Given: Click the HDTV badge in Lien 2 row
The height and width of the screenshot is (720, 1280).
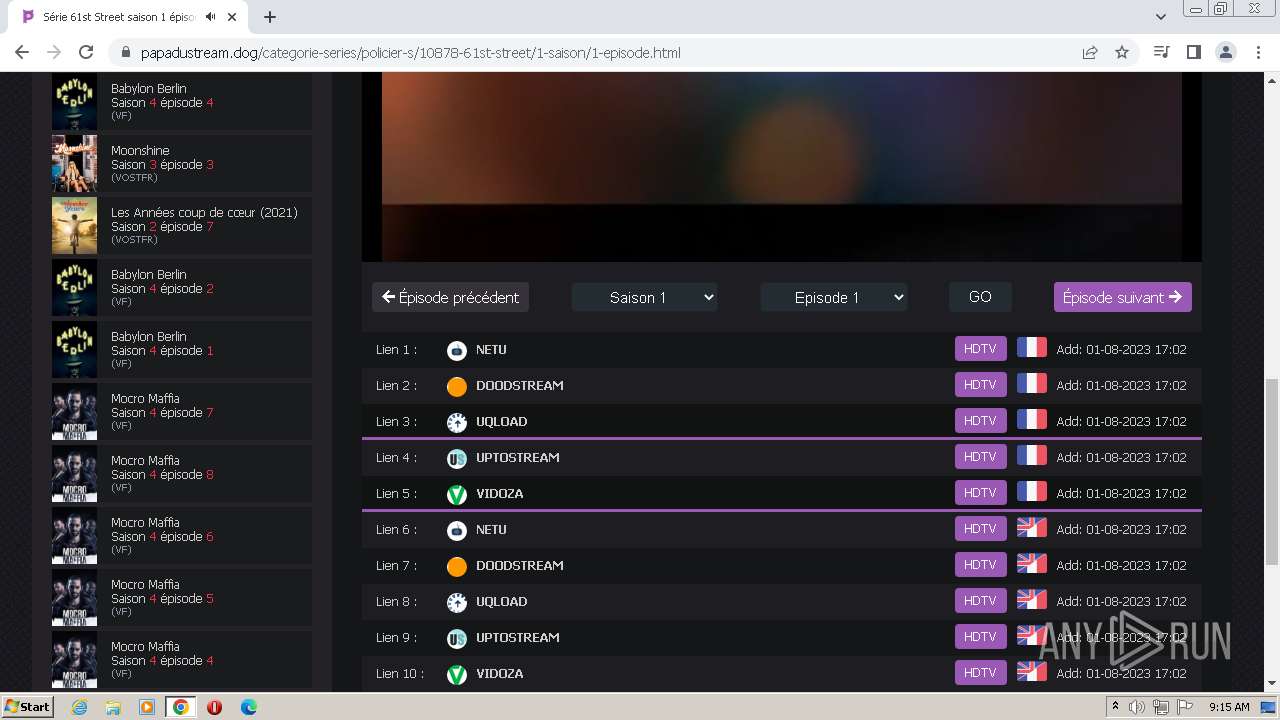Looking at the screenshot, I should (x=980, y=384).
